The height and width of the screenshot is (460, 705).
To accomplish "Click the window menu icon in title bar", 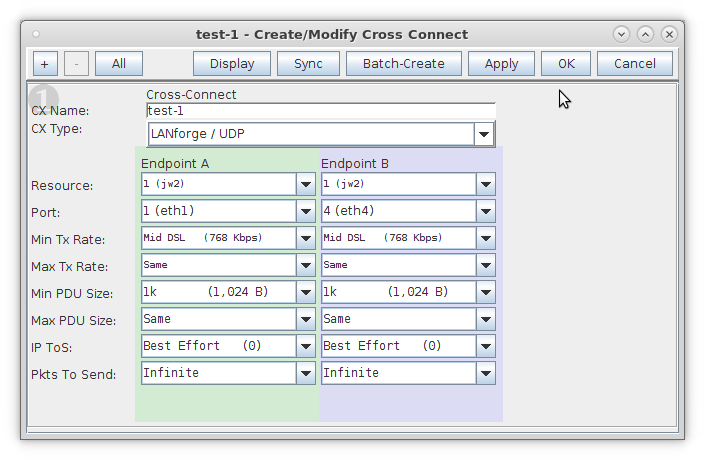I will coord(37,34).
